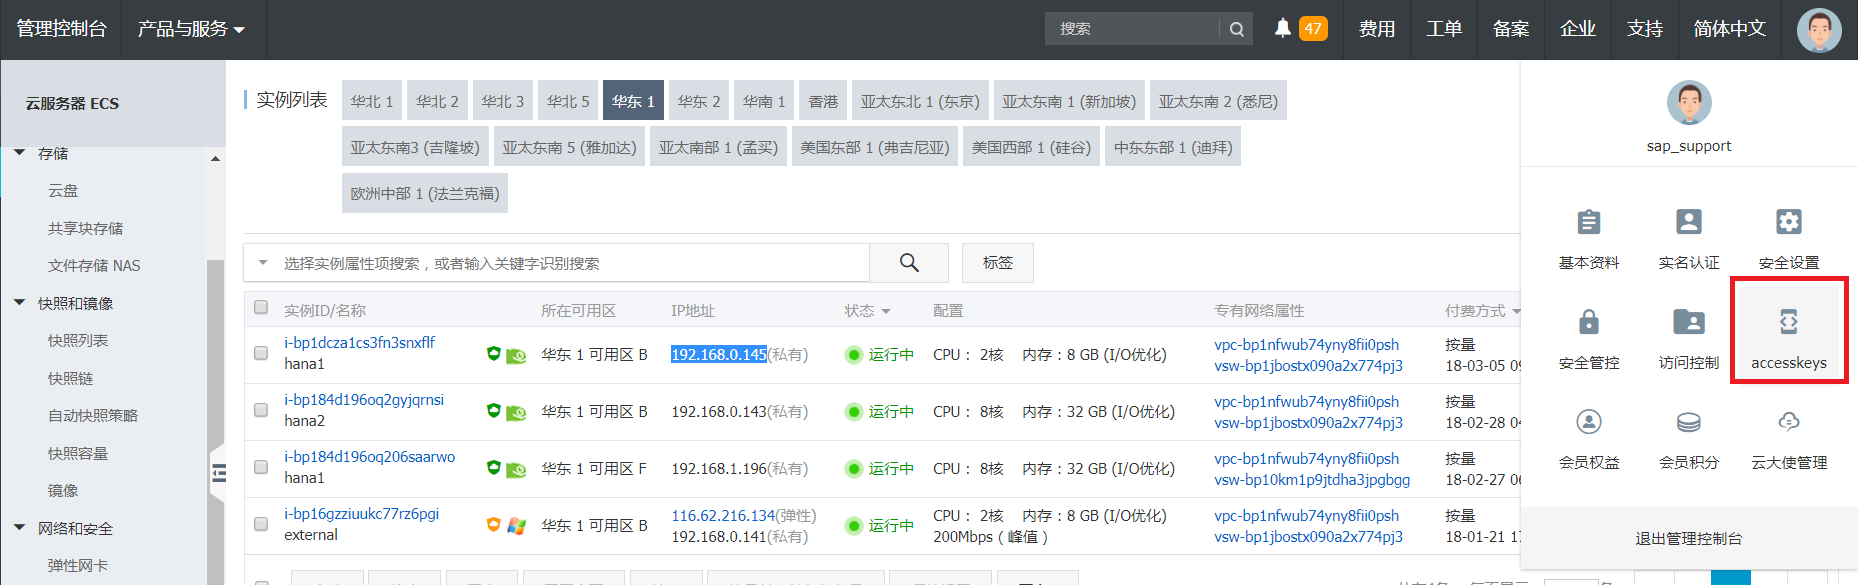Select the checkbox for hana2 row

(261, 410)
